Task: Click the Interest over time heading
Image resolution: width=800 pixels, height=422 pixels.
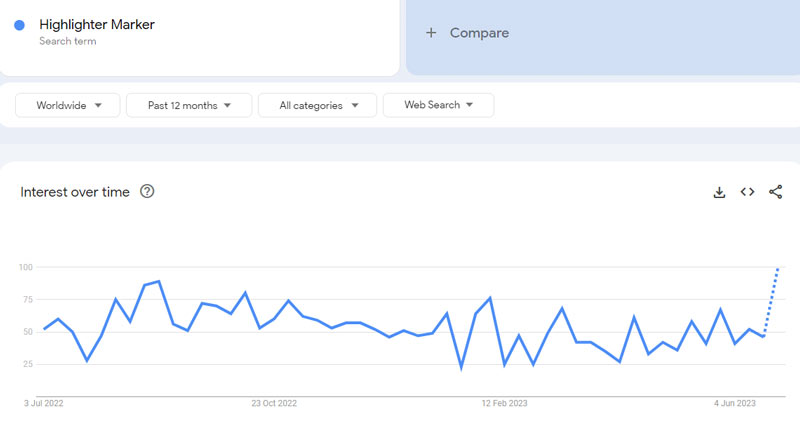Action: point(75,192)
